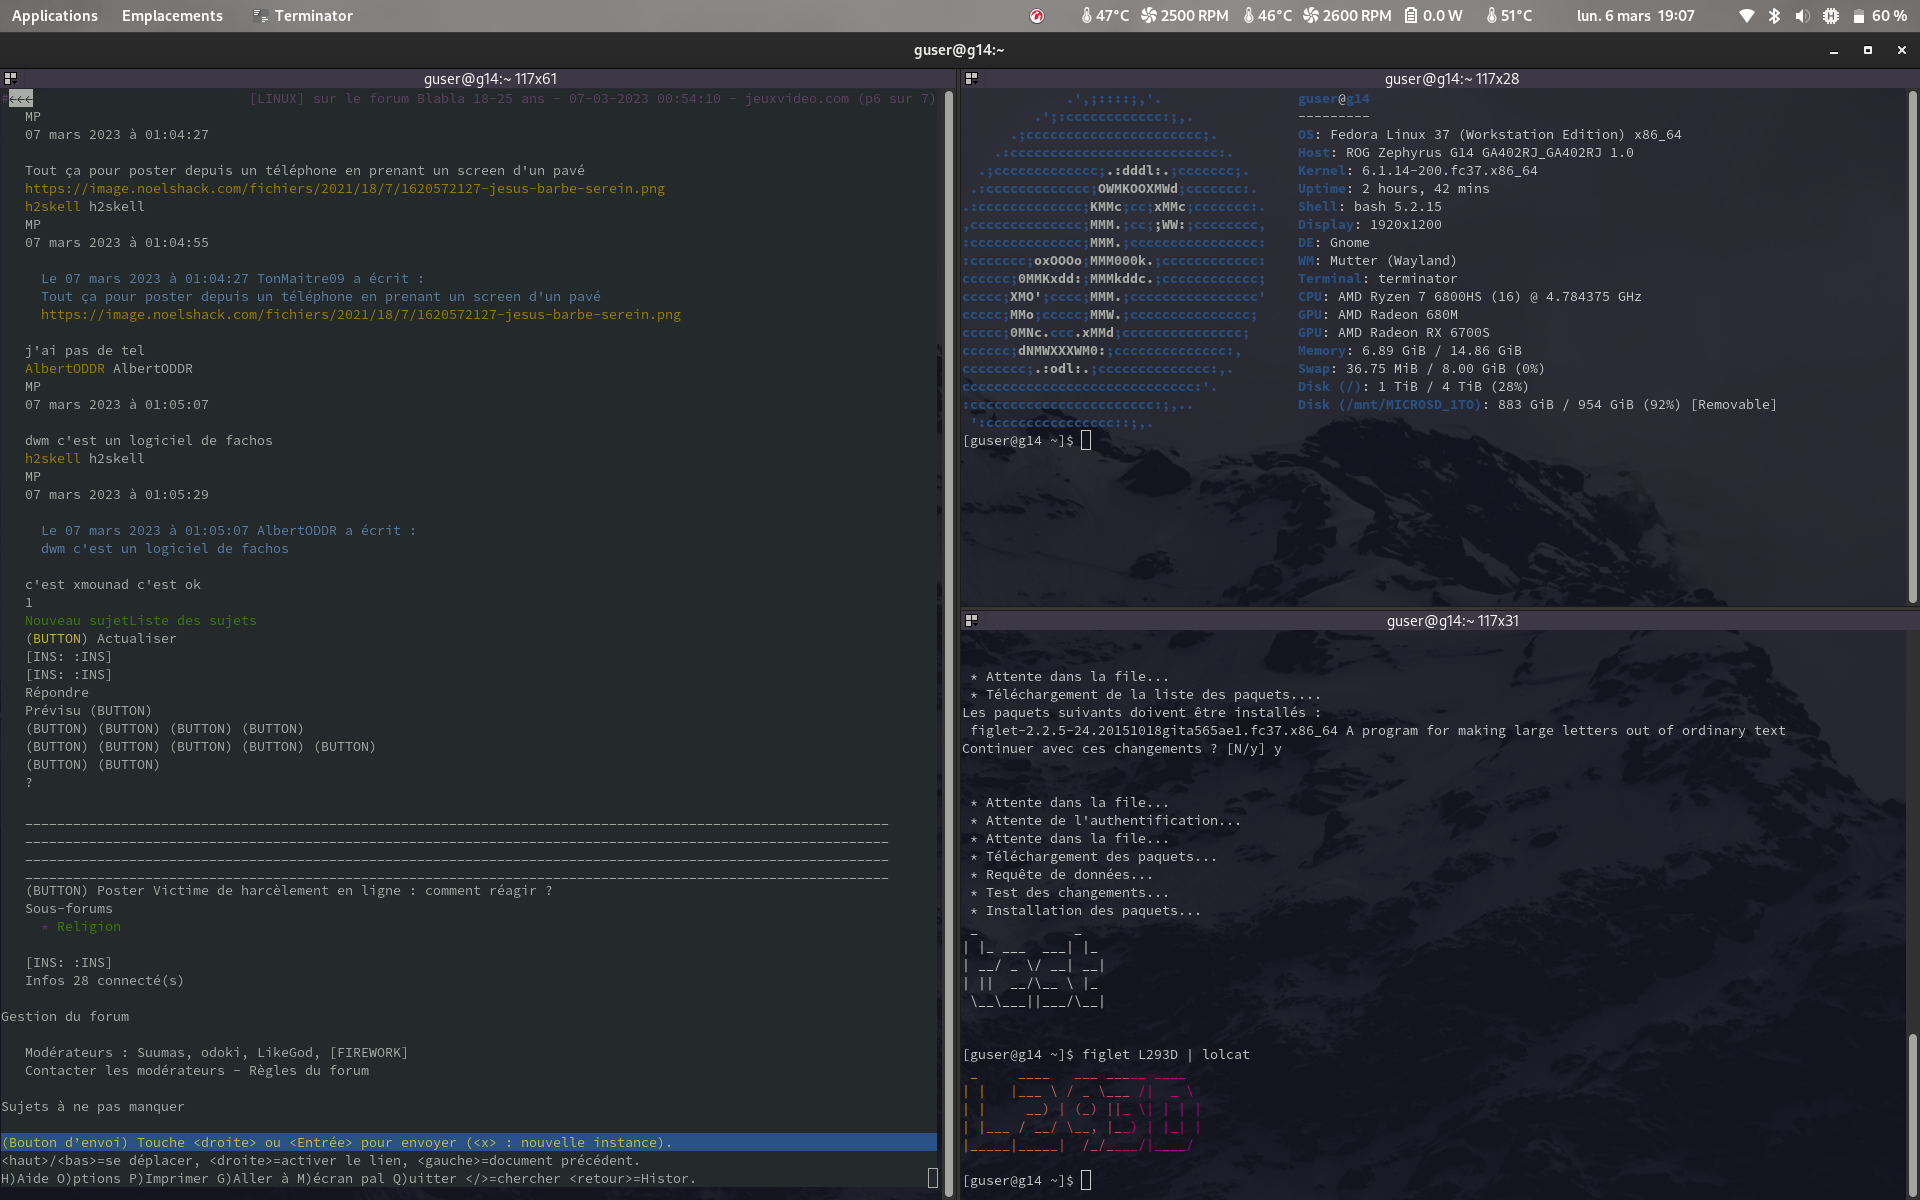Open the clock showing lun. 6 mars 19:07
The image size is (1920, 1200).
1635,16
